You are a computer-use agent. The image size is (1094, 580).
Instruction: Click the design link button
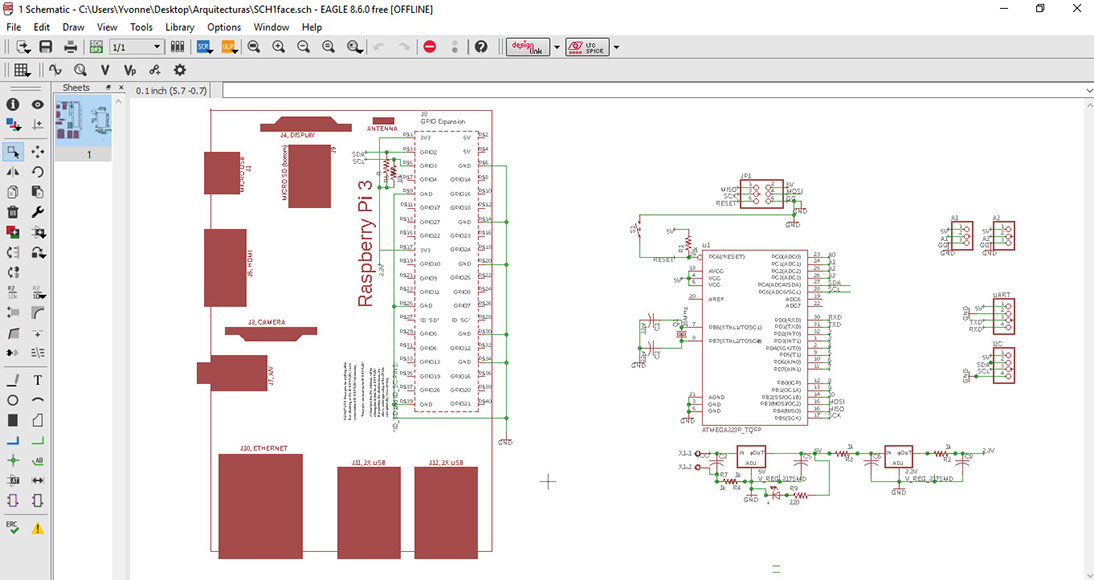[528, 47]
